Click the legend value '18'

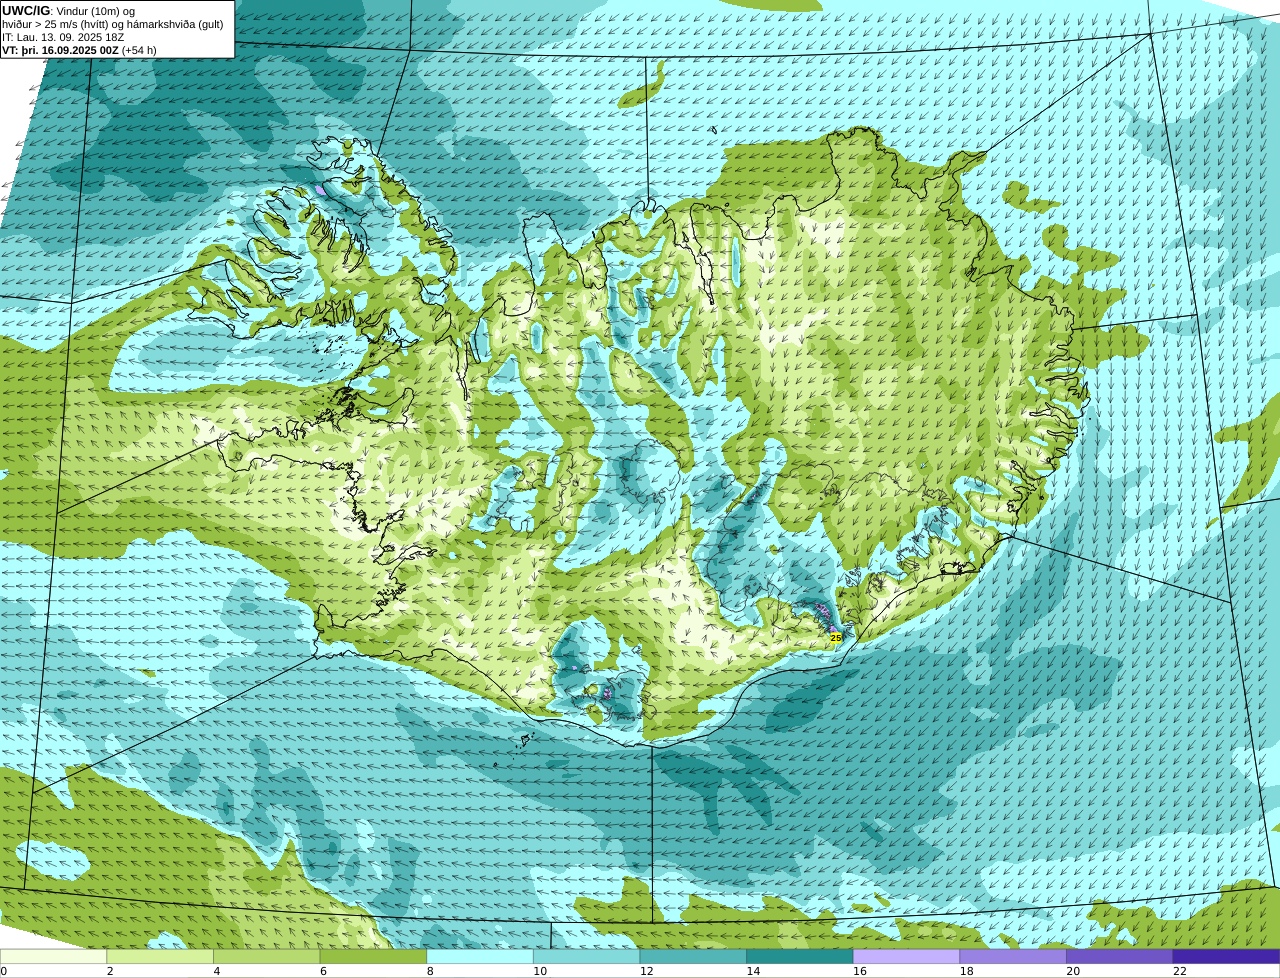pyautogui.click(x=966, y=971)
